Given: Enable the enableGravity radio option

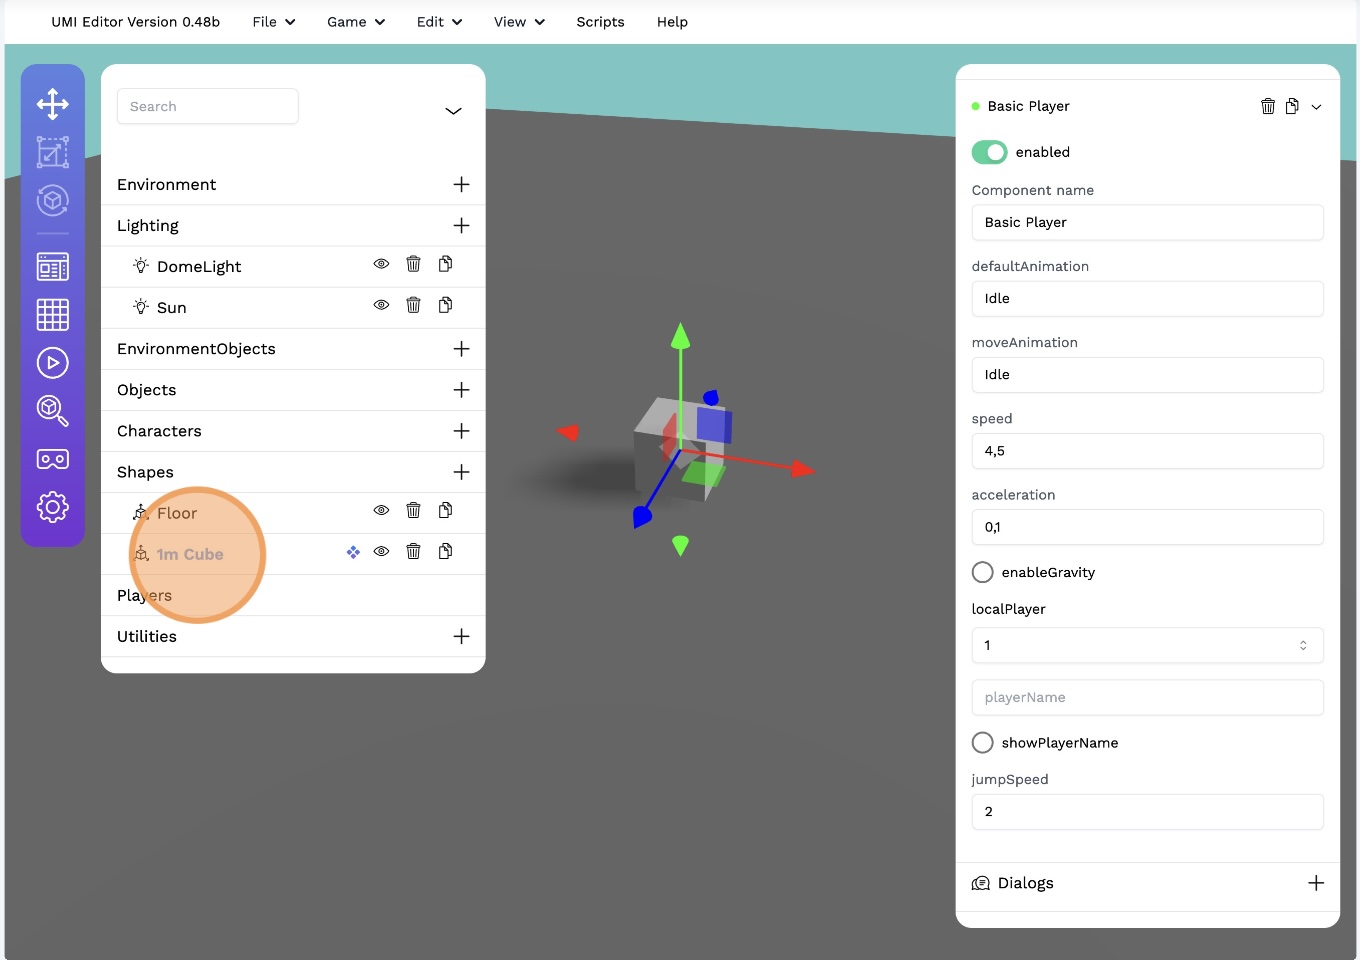Looking at the screenshot, I should tap(983, 572).
